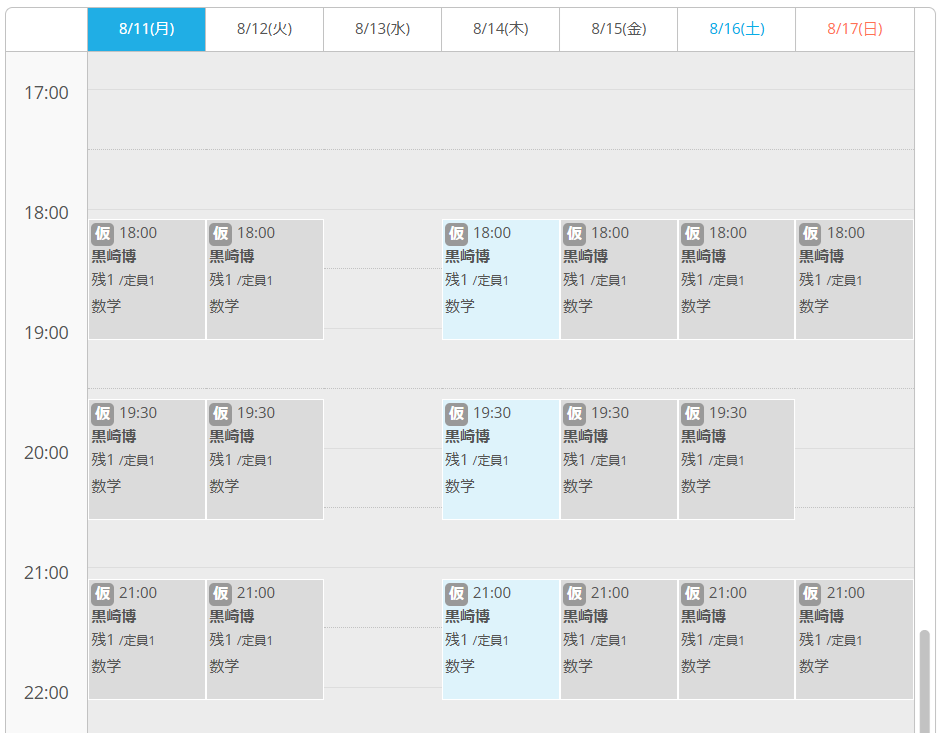Click the 仮 badge on 8/11 21:00 slot
Screen dimensions: 944x741
pos(102,594)
